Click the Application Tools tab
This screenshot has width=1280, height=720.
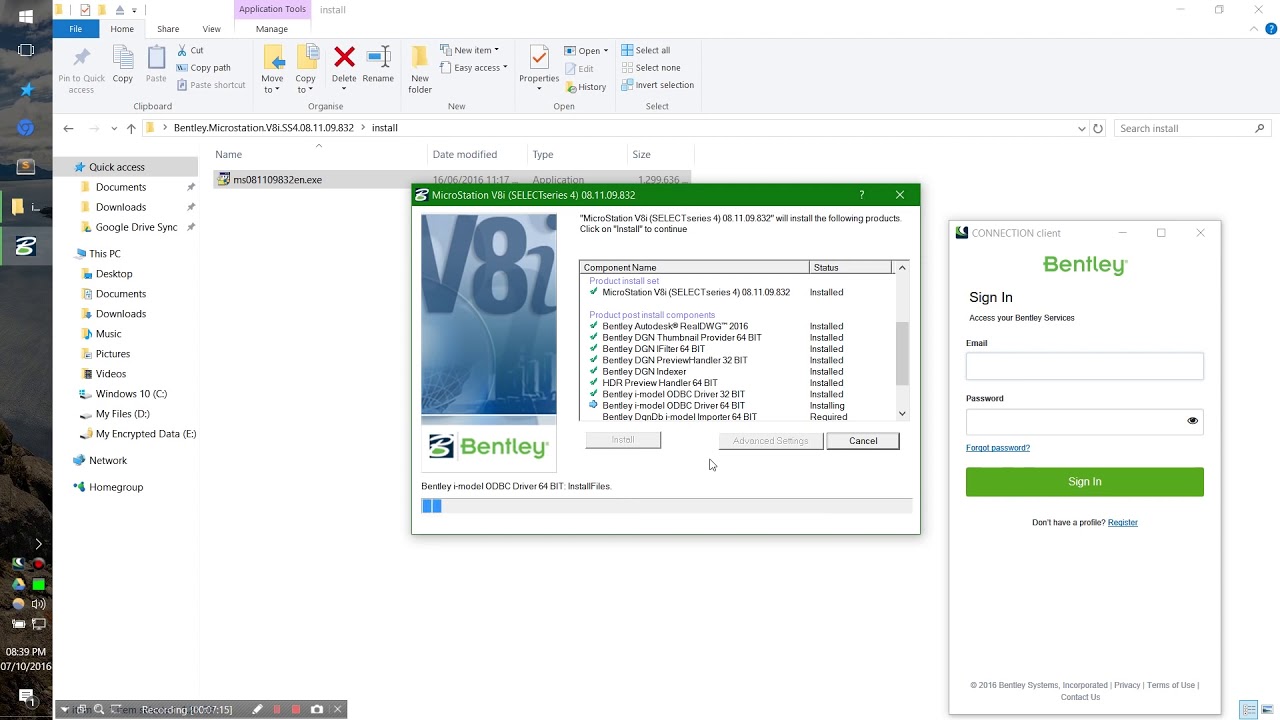click(272, 9)
